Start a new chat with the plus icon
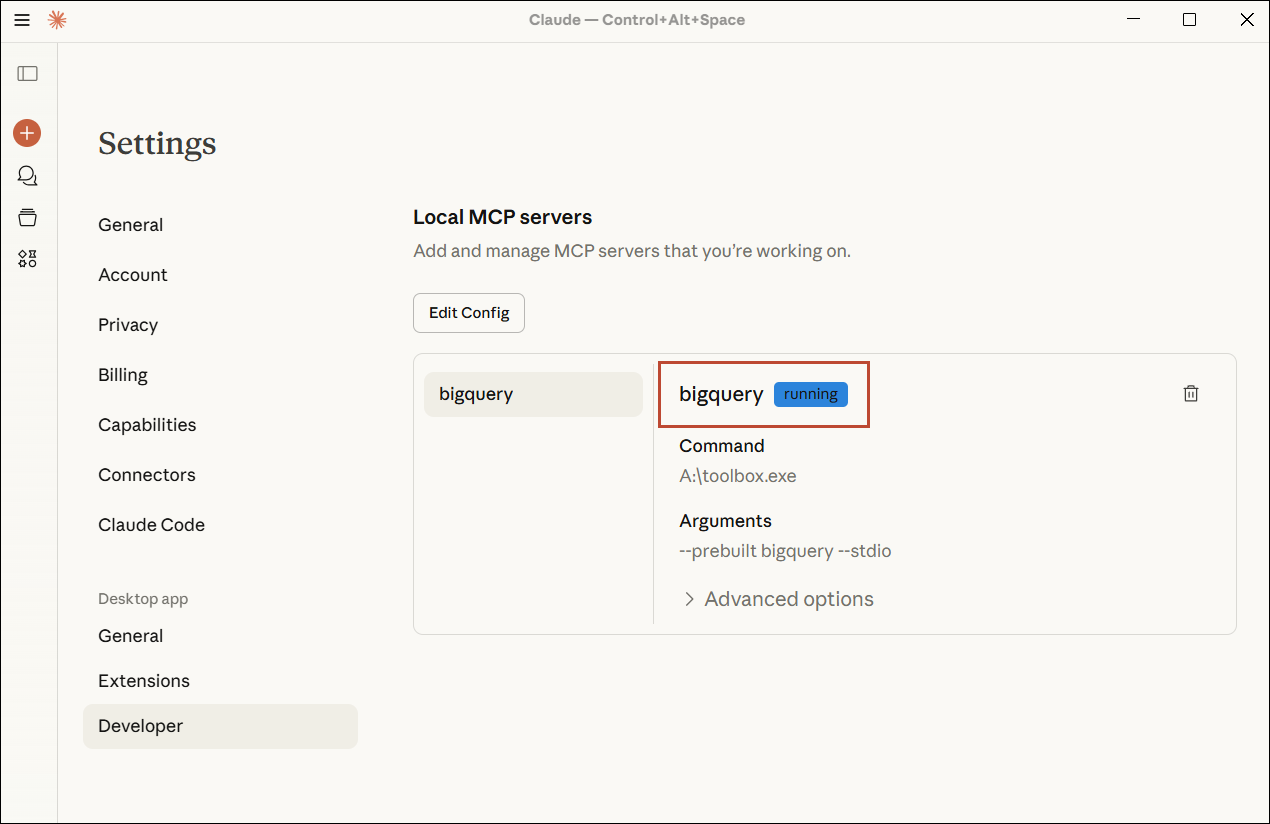The width and height of the screenshot is (1270, 824). tap(27, 132)
